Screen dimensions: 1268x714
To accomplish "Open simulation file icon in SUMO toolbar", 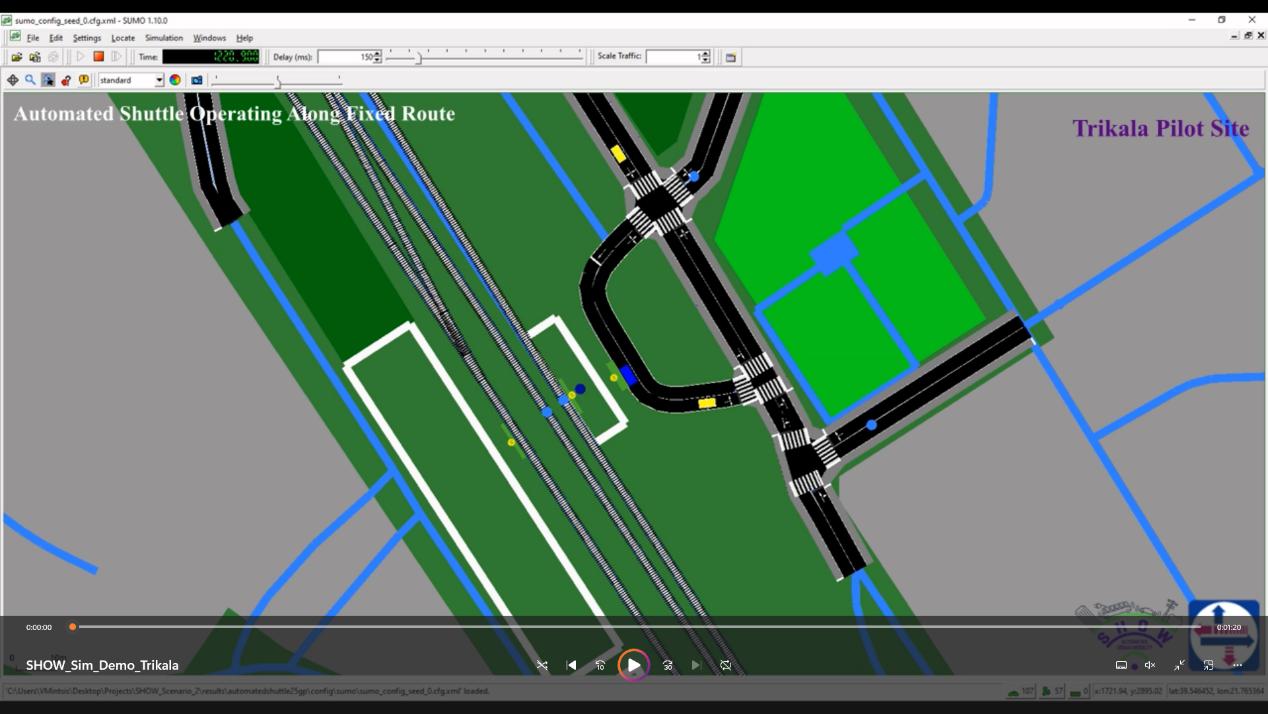I will pos(17,57).
